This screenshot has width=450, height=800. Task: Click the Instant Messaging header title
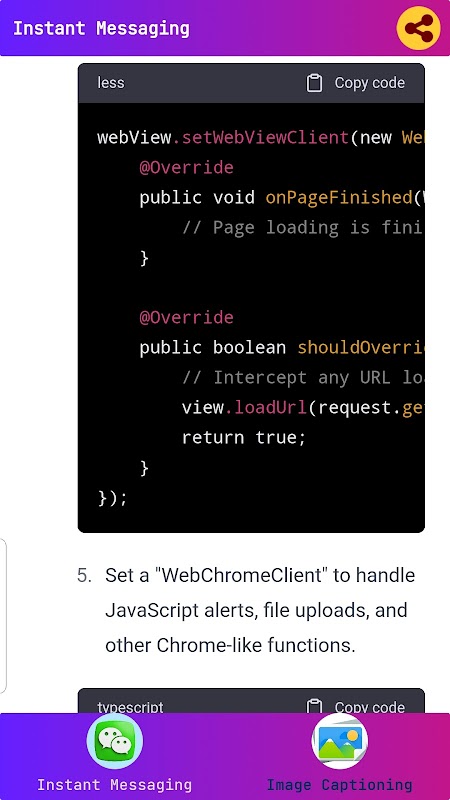[101, 28]
